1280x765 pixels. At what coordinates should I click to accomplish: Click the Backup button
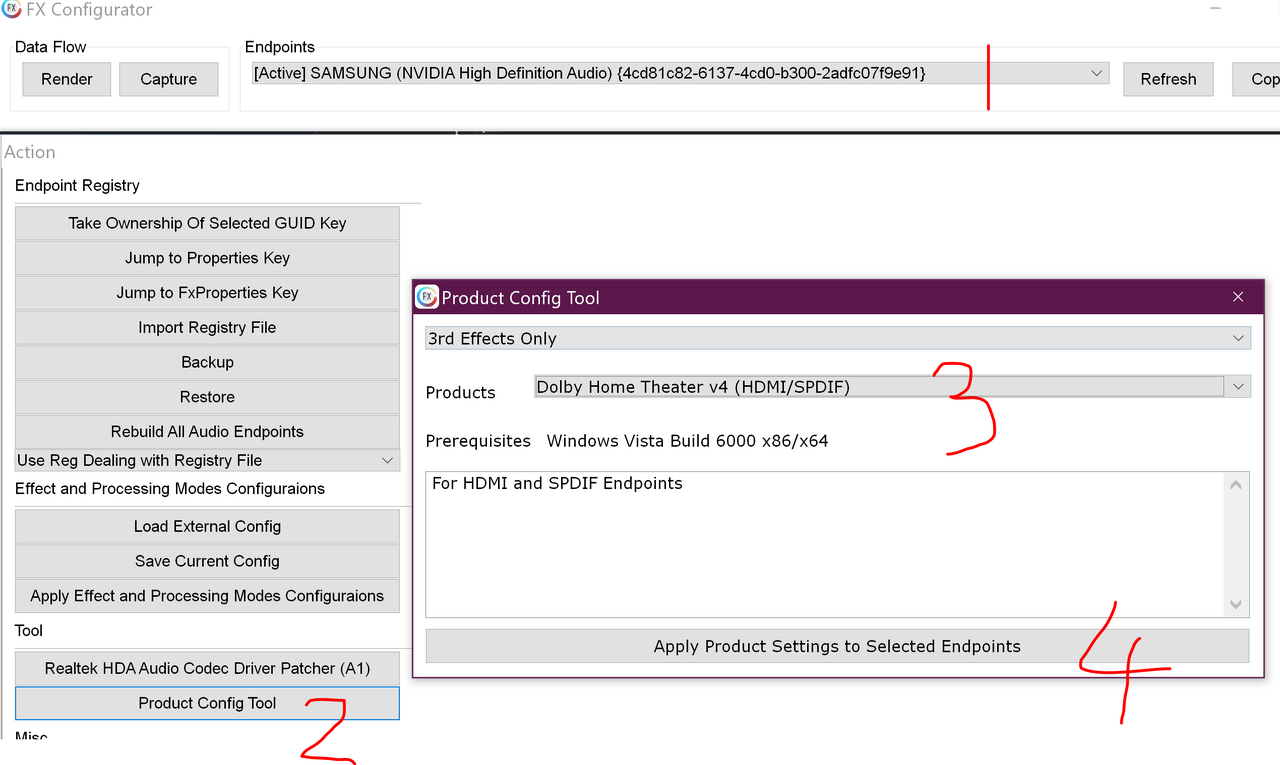pyautogui.click(x=207, y=362)
